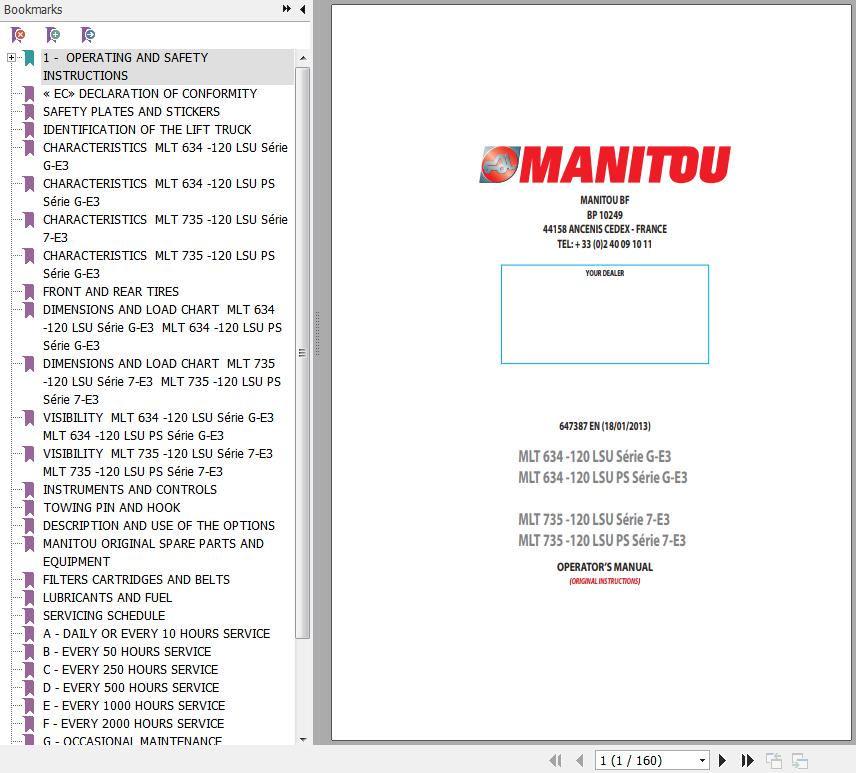Click '647387 EN (18/01/2013)' text on page
This screenshot has width=856, height=773.
605,426
